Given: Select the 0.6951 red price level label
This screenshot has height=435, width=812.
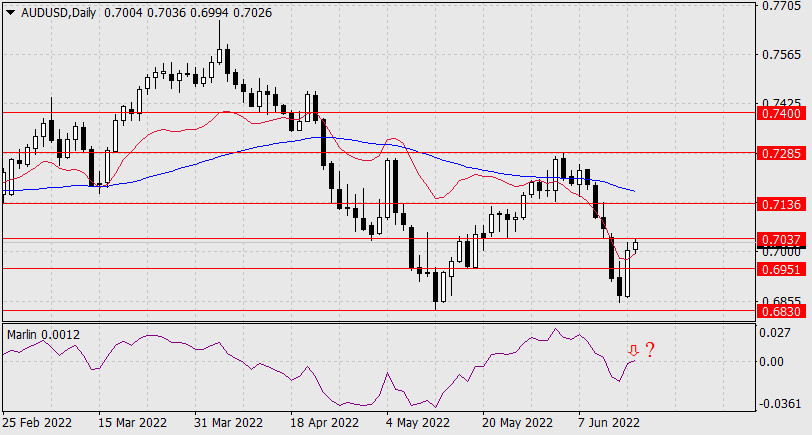Looking at the screenshot, I should pyautogui.click(x=782, y=269).
